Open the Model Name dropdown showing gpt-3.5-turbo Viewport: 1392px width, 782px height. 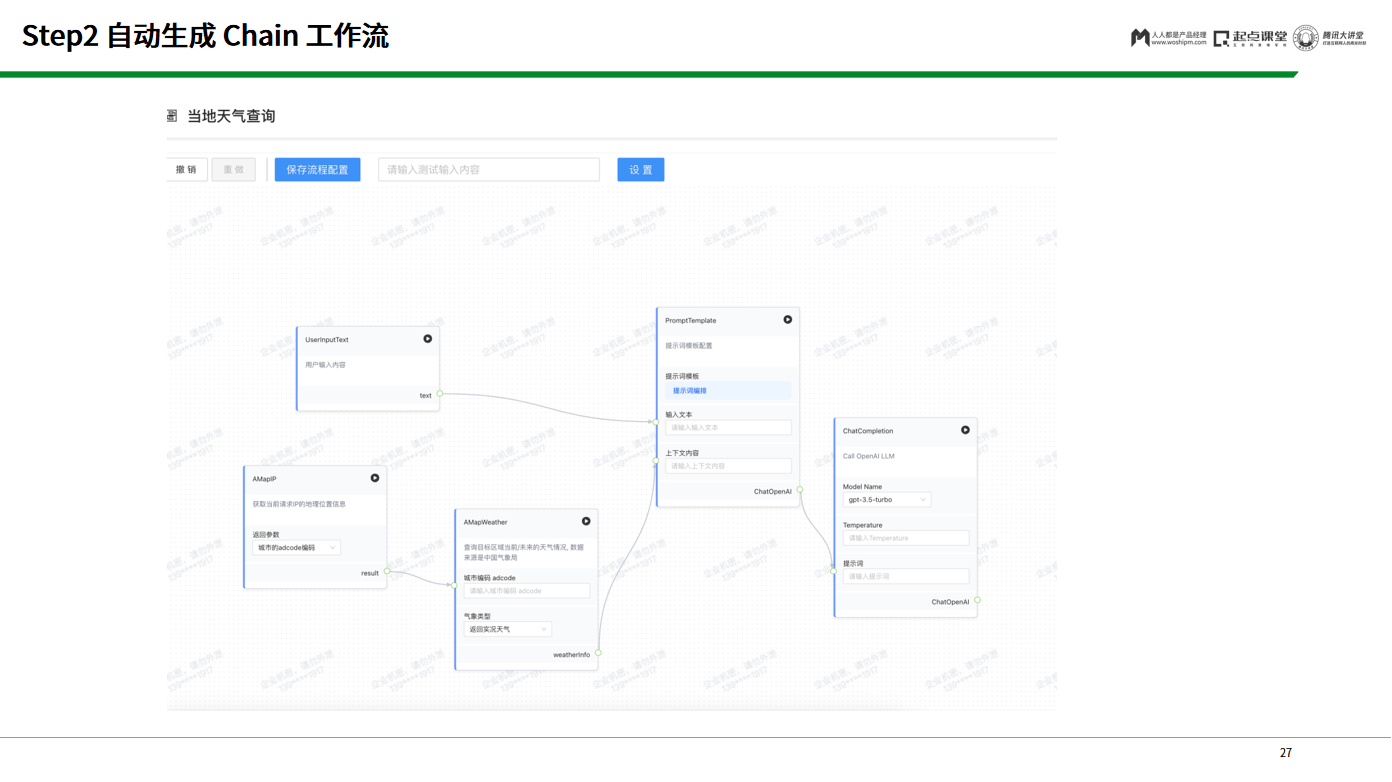pos(888,499)
